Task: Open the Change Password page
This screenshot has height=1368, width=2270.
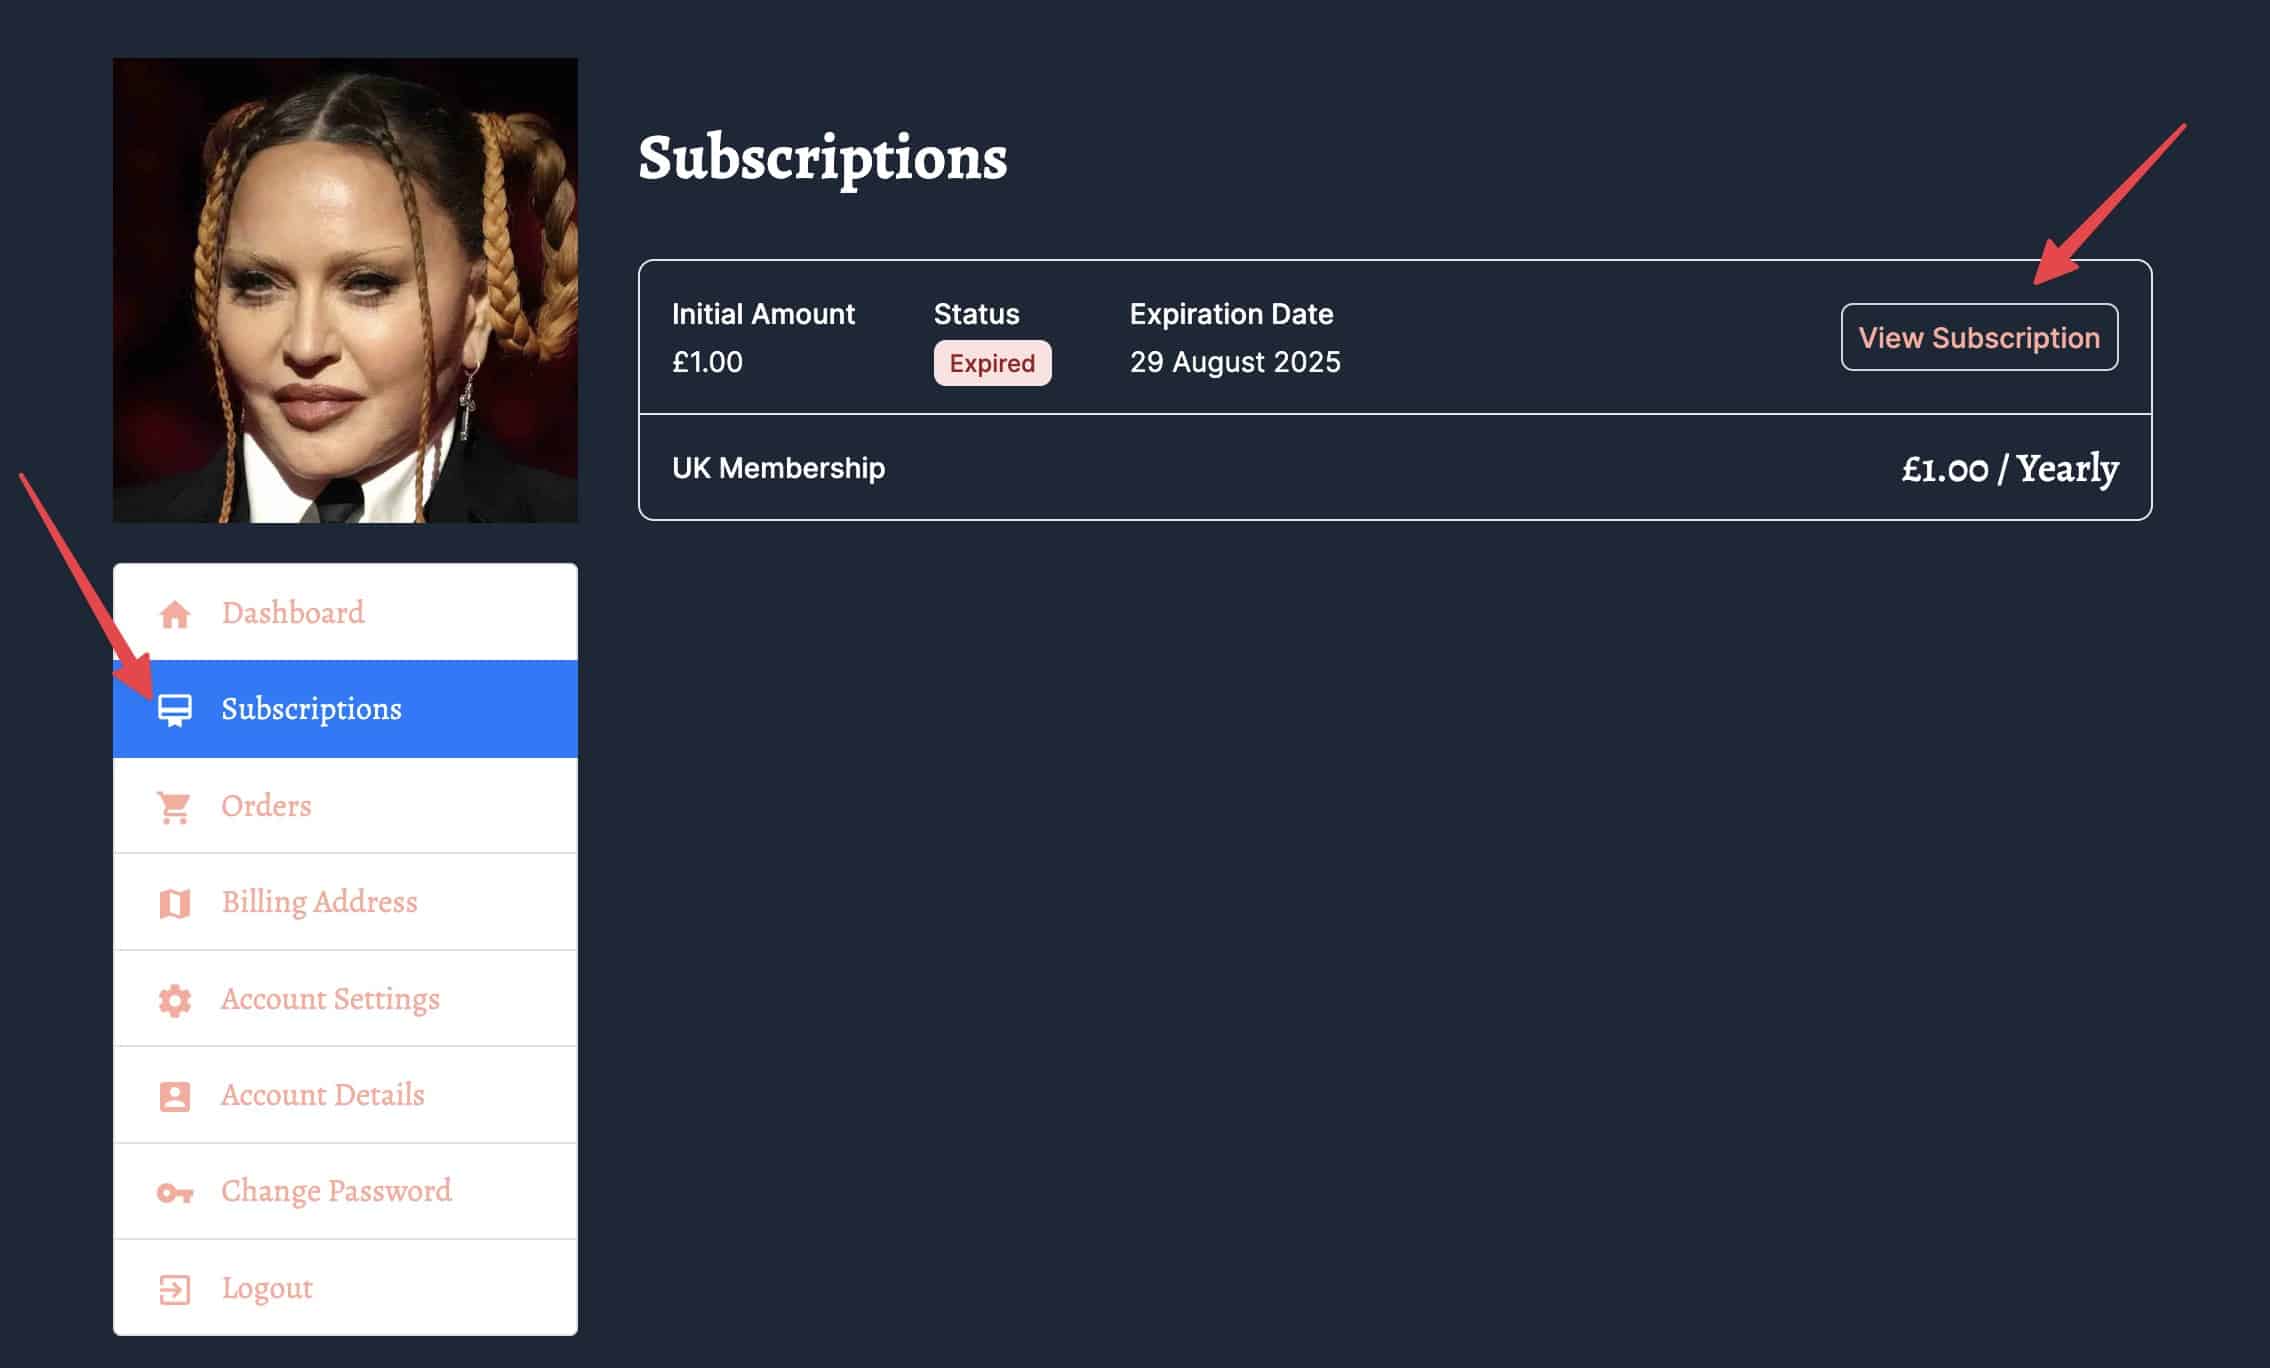Action: tap(345, 1191)
